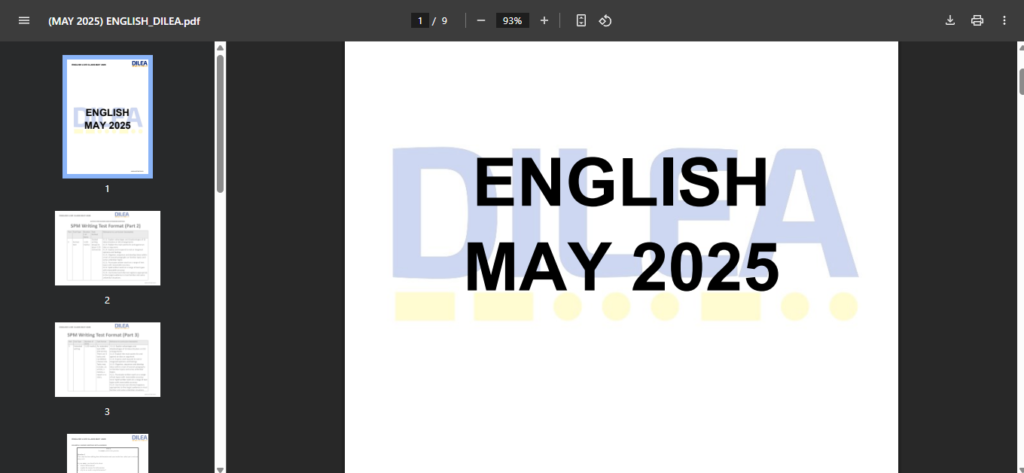Click the 93% zoom level field

513,20
